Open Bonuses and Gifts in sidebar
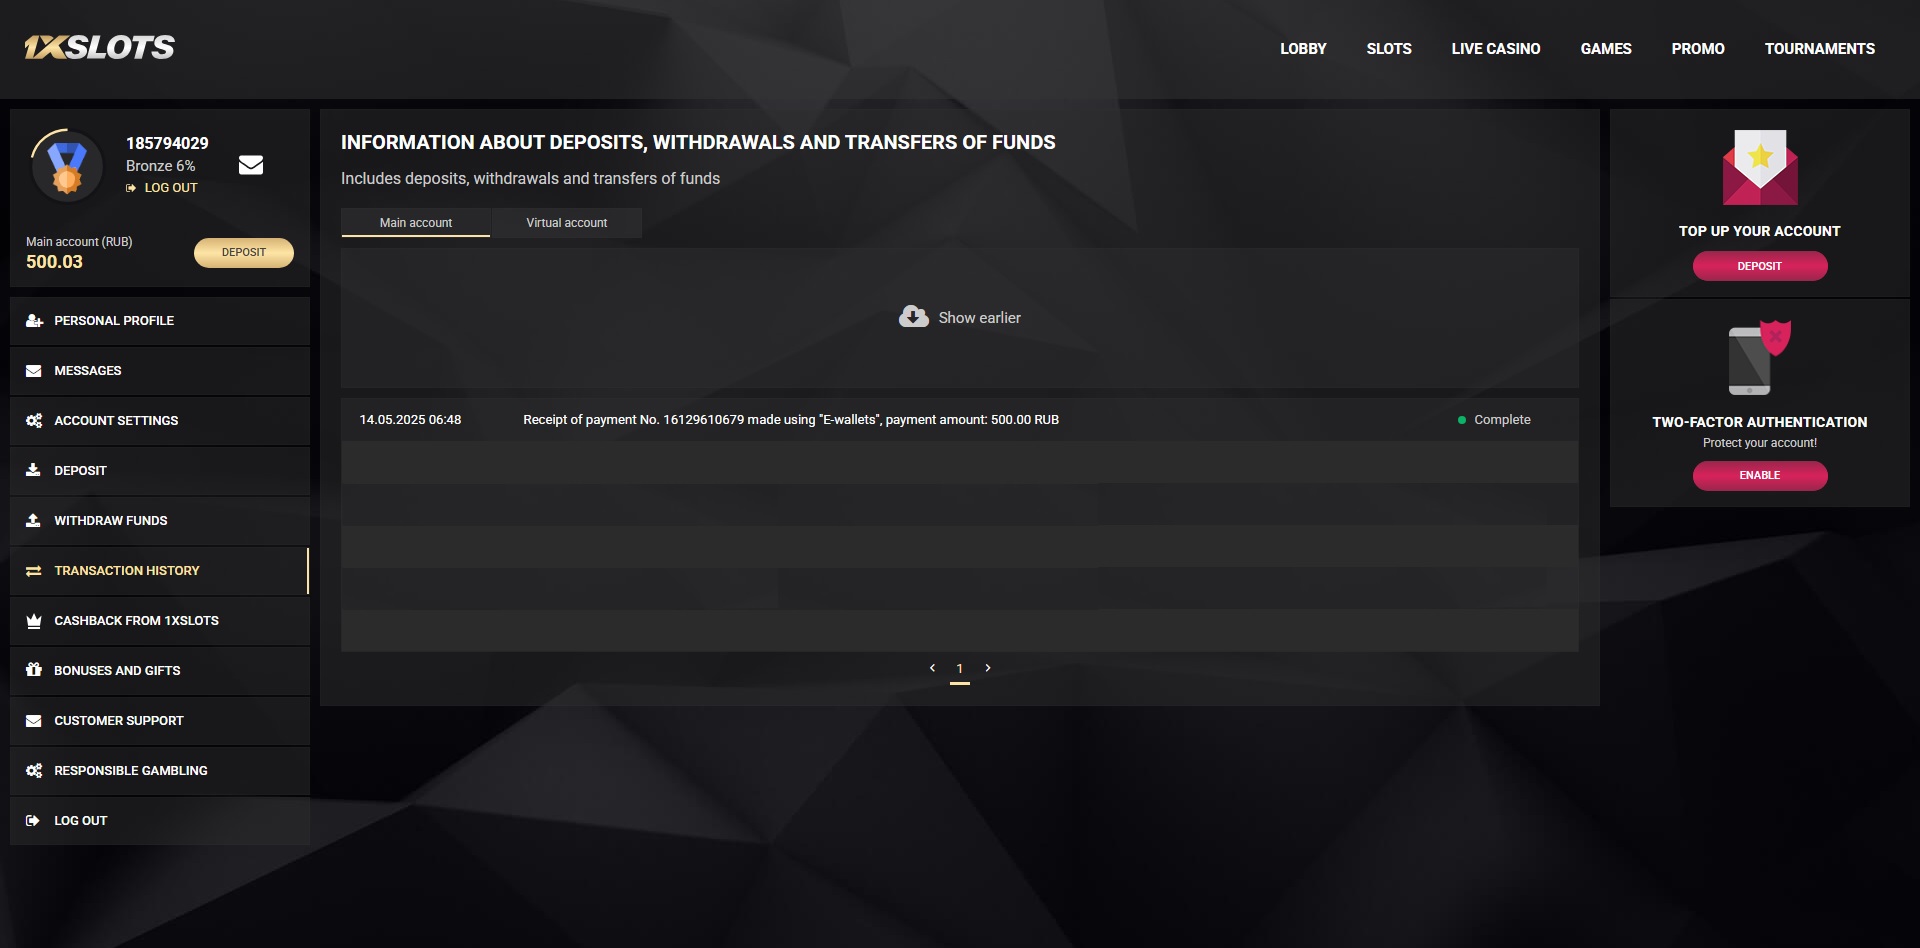This screenshot has width=1920, height=948. (x=160, y=671)
